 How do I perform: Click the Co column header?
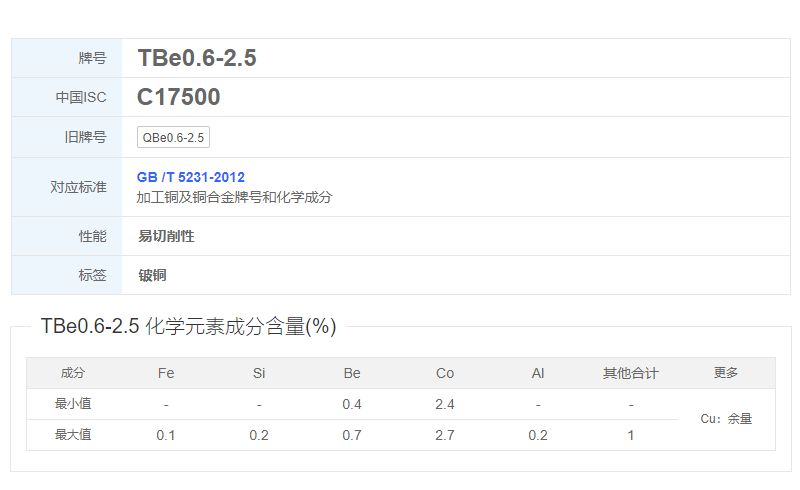click(x=445, y=373)
